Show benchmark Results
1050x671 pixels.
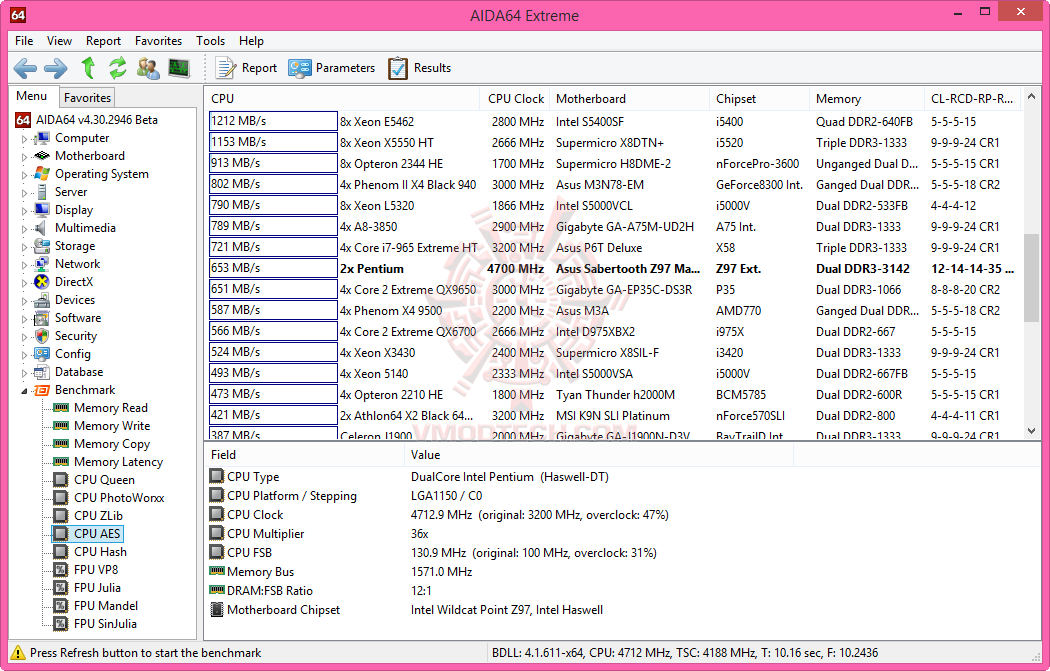(x=419, y=68)
